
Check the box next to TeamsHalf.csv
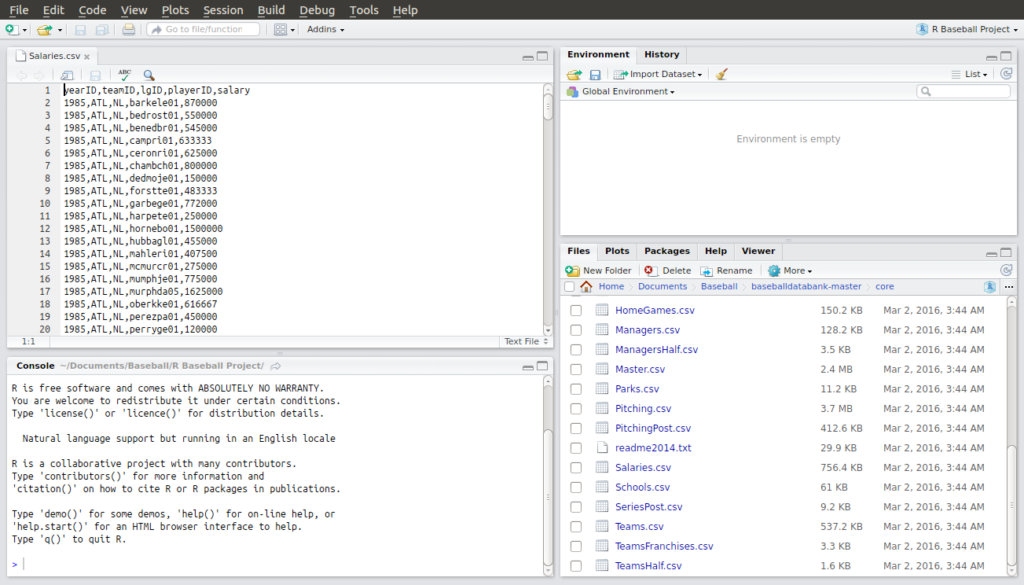click(x=576, y=566)
